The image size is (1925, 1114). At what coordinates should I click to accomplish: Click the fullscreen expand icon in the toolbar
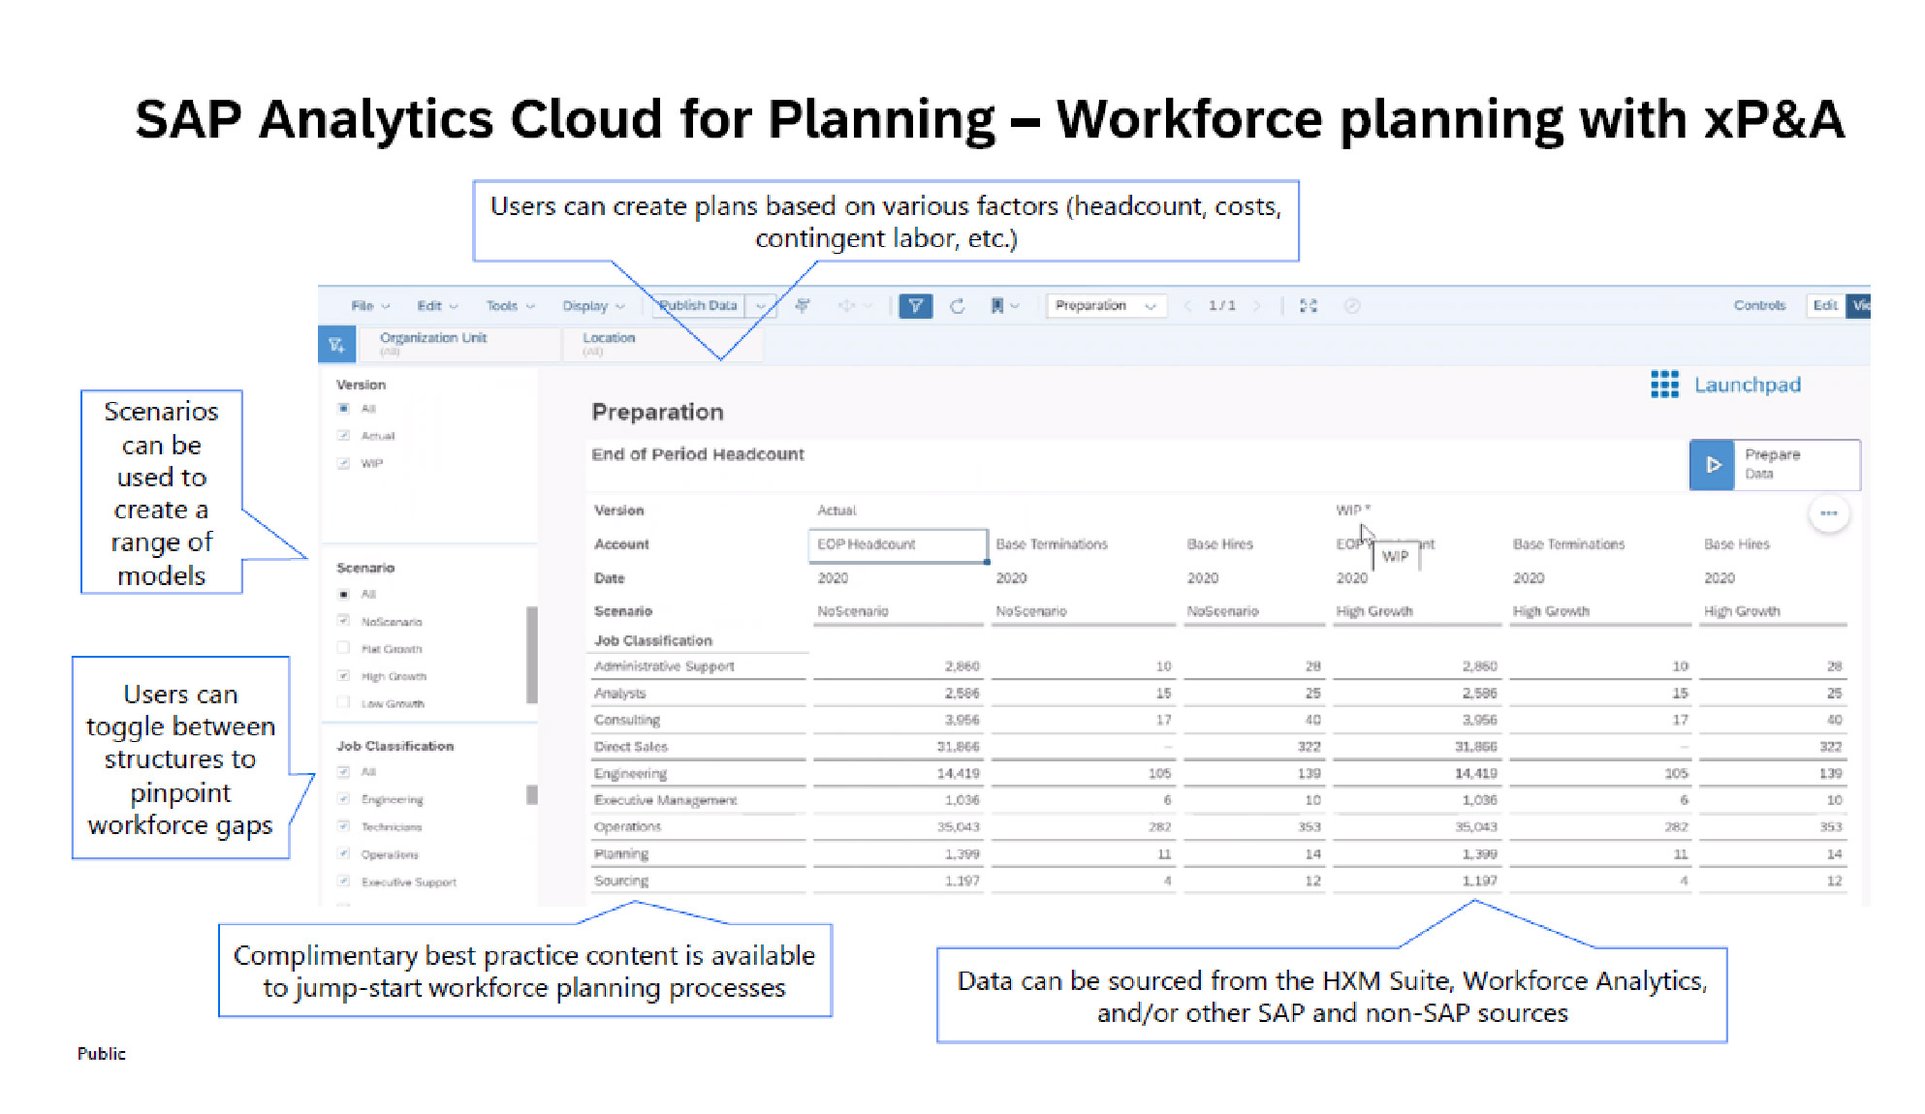click(1307, 307)
